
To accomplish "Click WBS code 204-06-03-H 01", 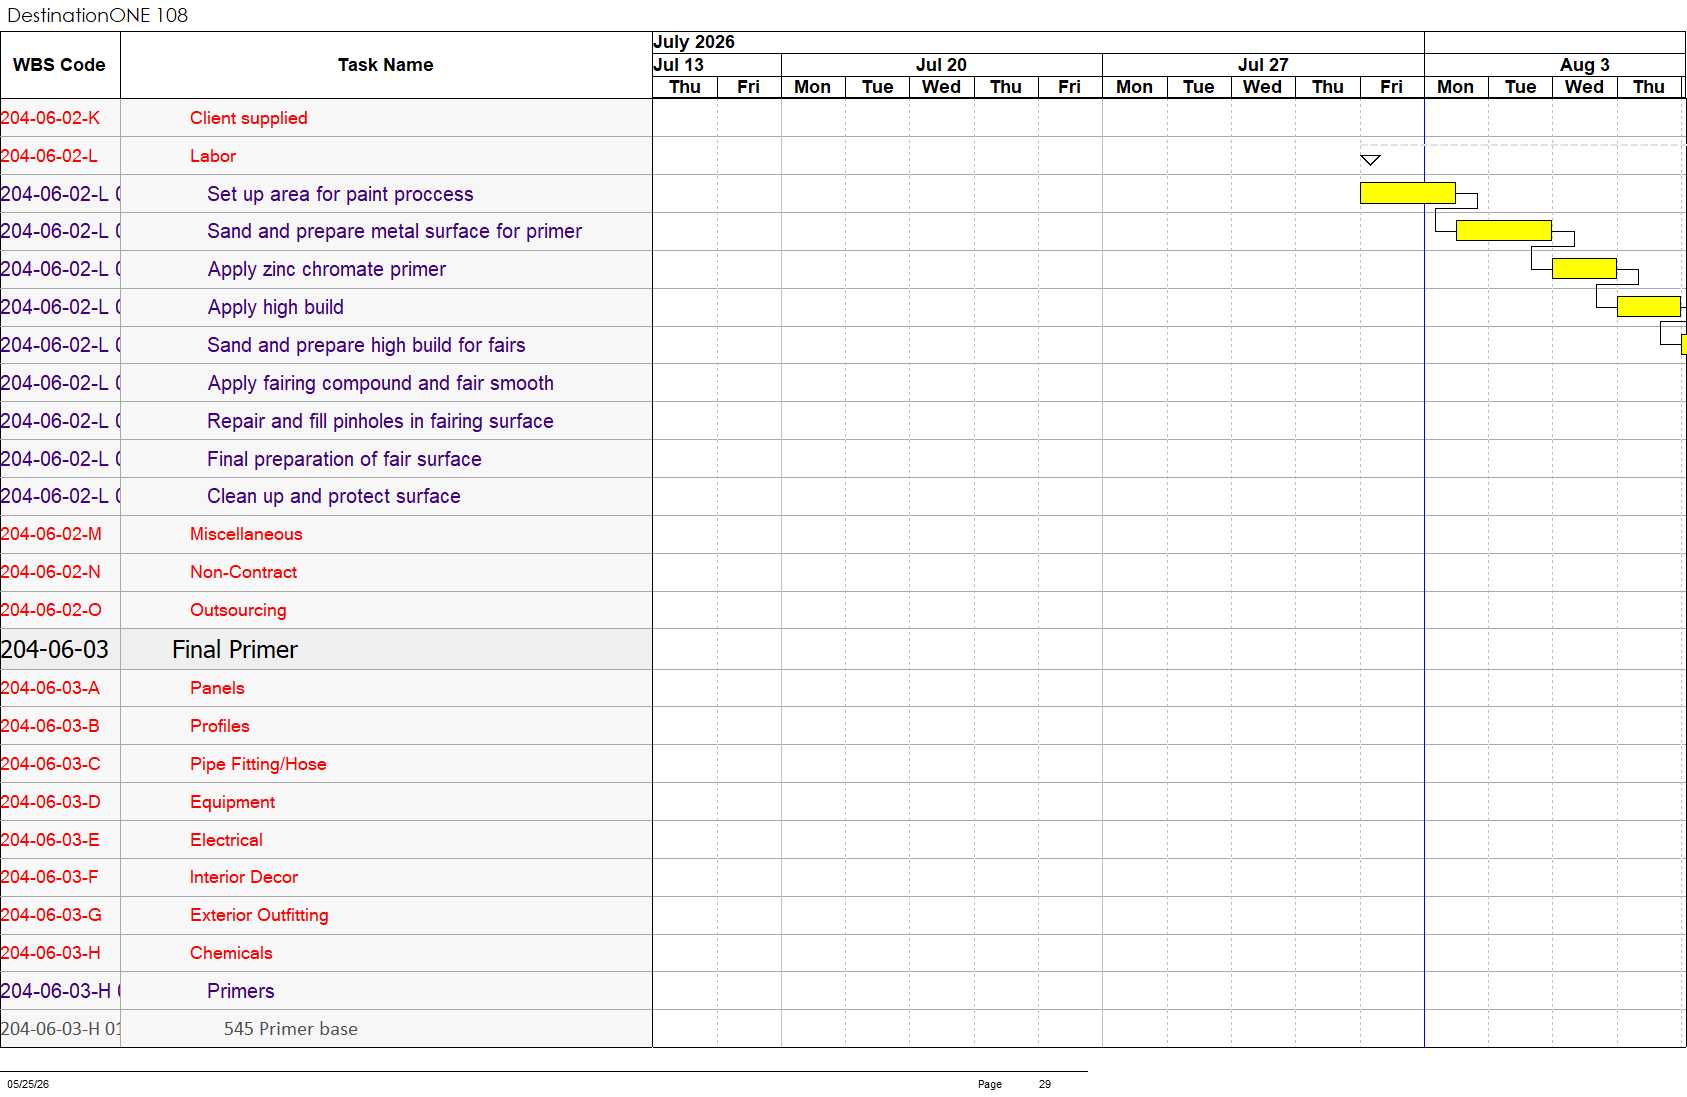I will (x=60, y=1029).
